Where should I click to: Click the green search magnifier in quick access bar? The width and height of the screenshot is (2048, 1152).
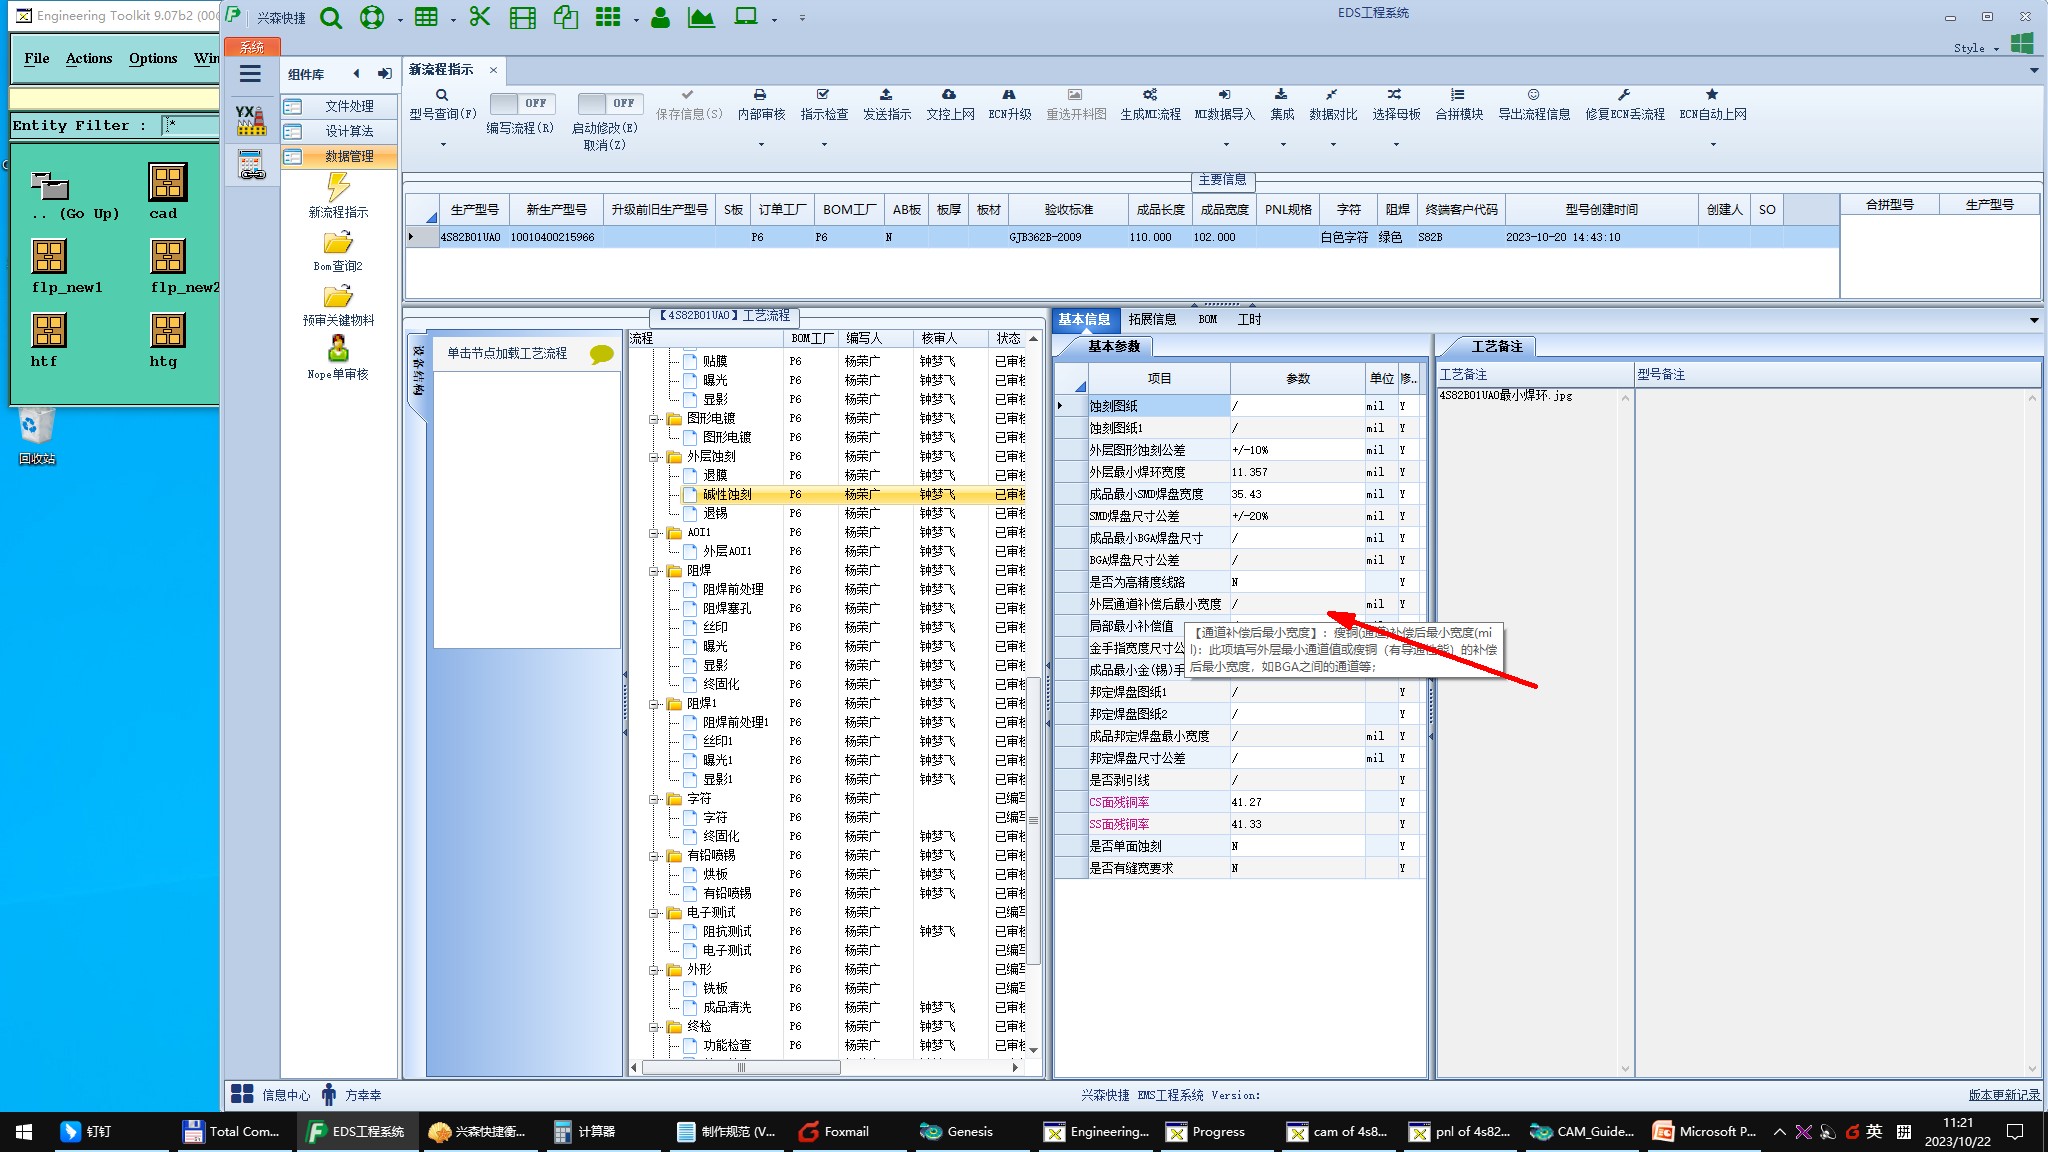tap(331, 17)
